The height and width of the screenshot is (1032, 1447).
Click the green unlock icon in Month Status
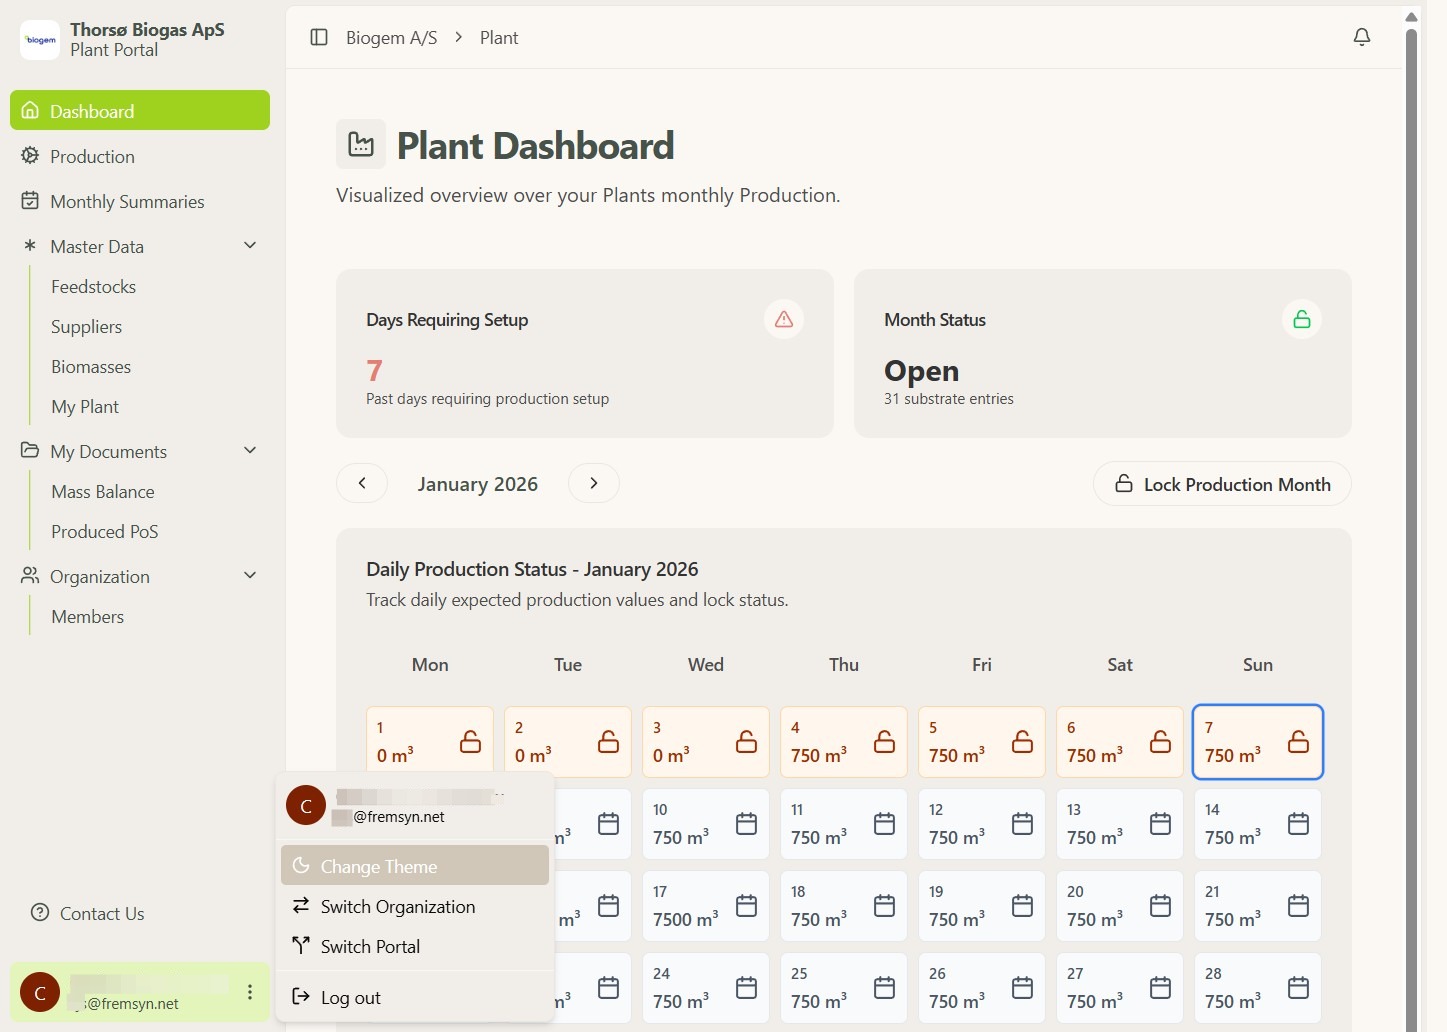pyautogui.click(x=1301, y=319)
